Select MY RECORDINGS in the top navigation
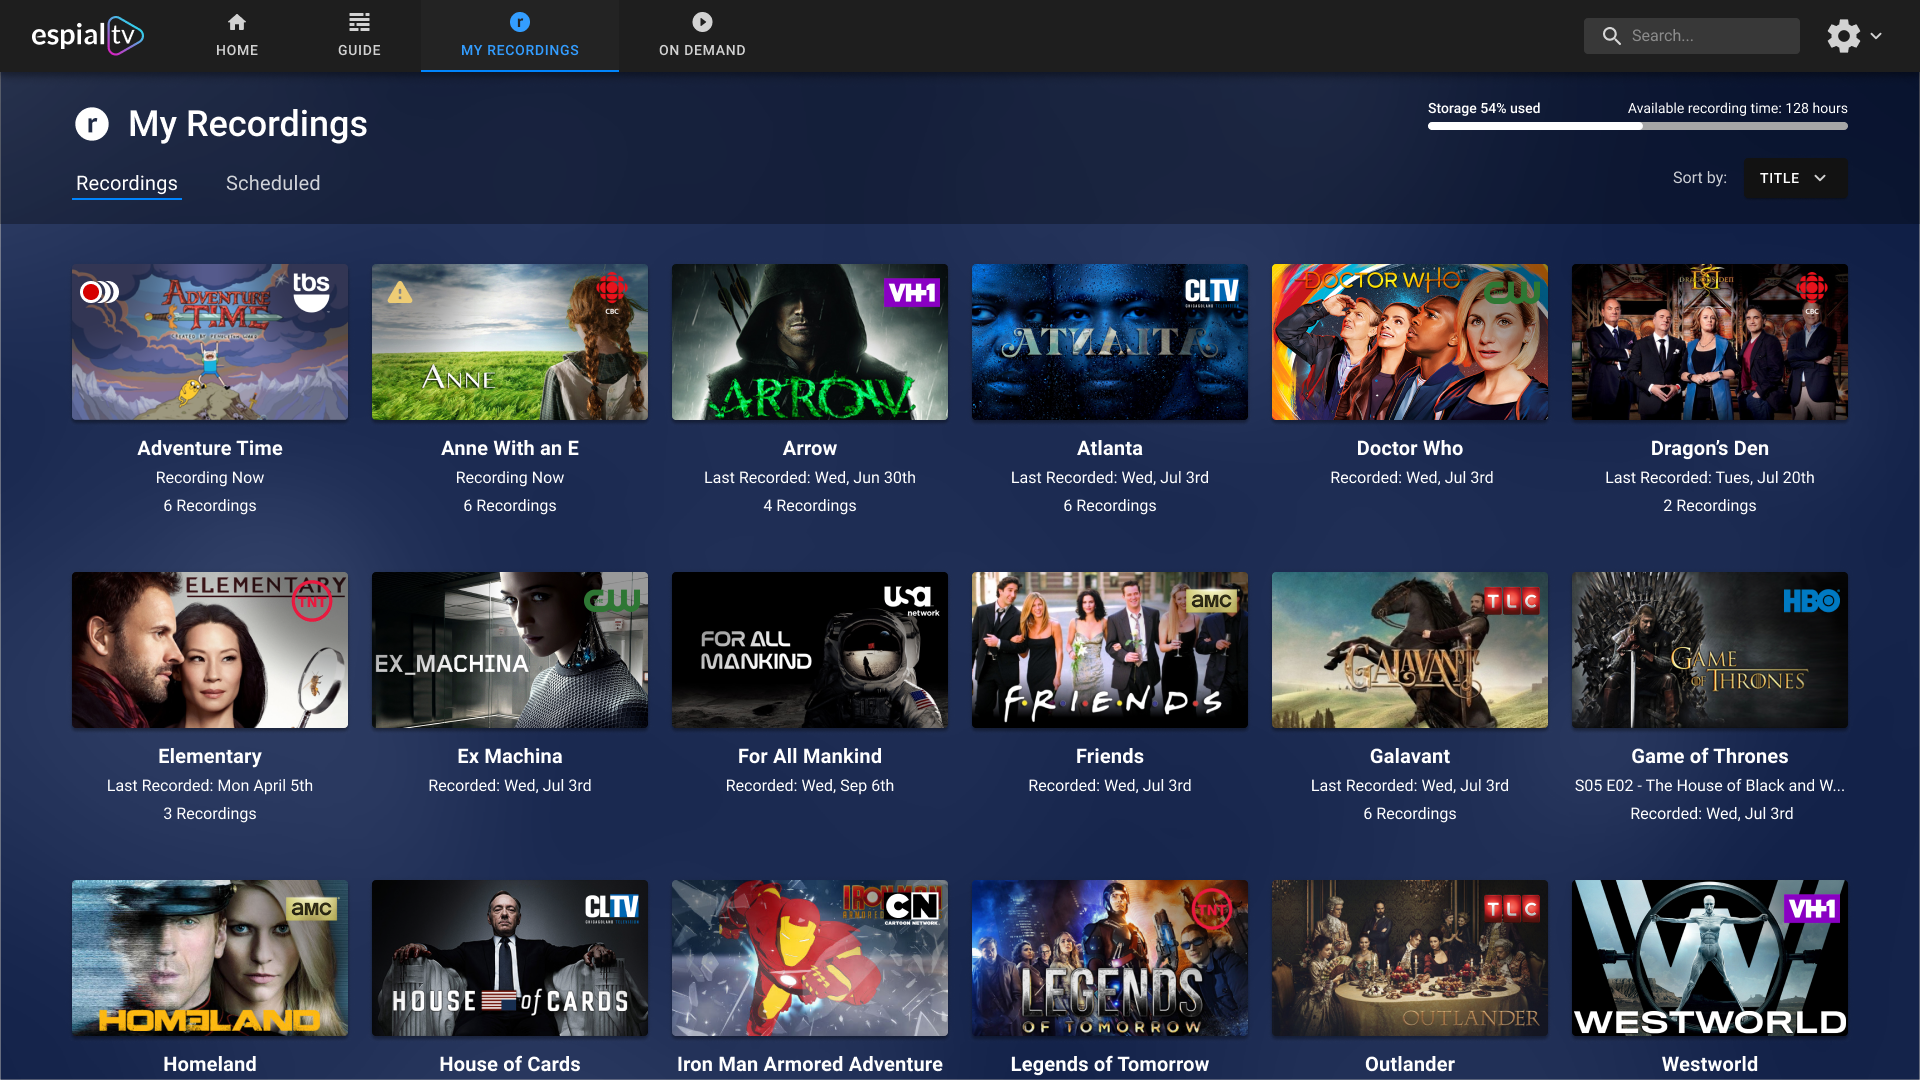The height and width of the screenshot is (1080, 1920). coord(520,36)
